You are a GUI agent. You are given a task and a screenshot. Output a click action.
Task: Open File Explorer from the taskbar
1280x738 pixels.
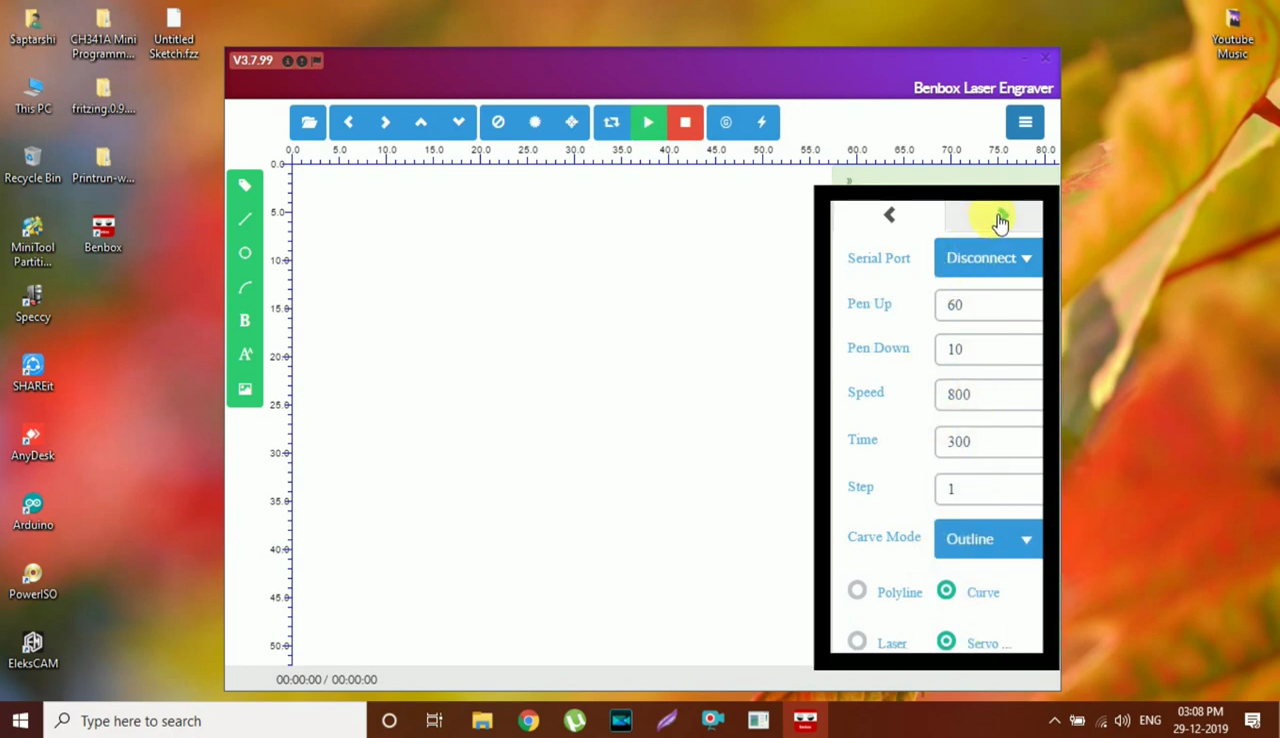(482, 720)
